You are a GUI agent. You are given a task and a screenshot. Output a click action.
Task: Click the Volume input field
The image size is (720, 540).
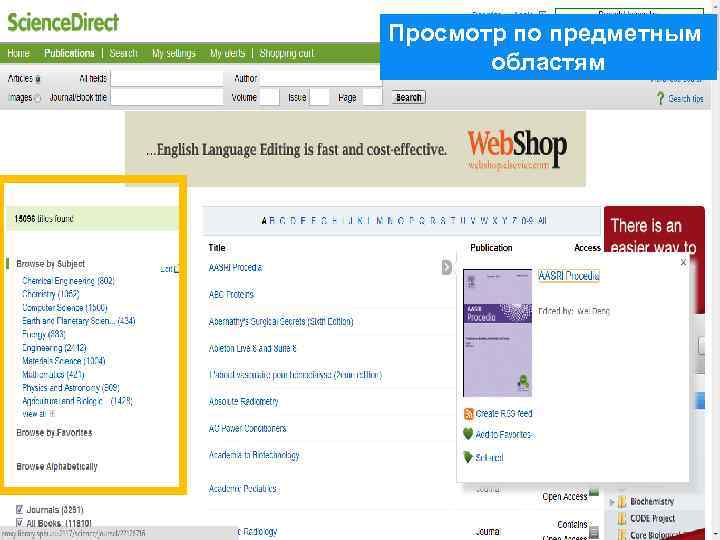[269, 97]
